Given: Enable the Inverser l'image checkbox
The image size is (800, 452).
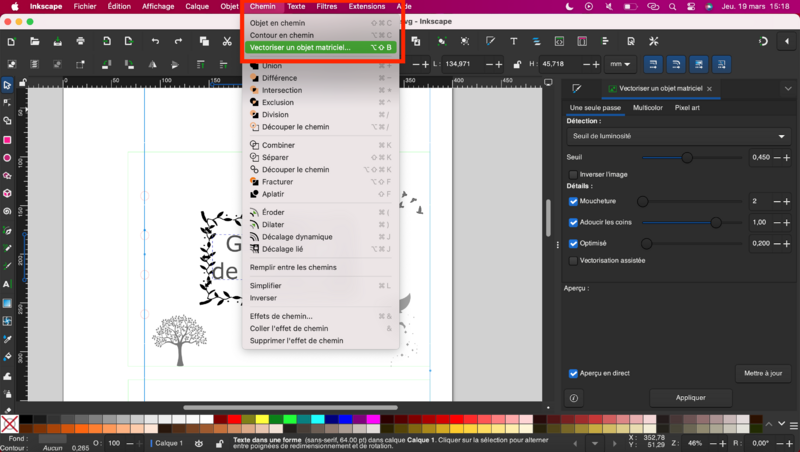Looking at the screenshot, I should point(573,174).
